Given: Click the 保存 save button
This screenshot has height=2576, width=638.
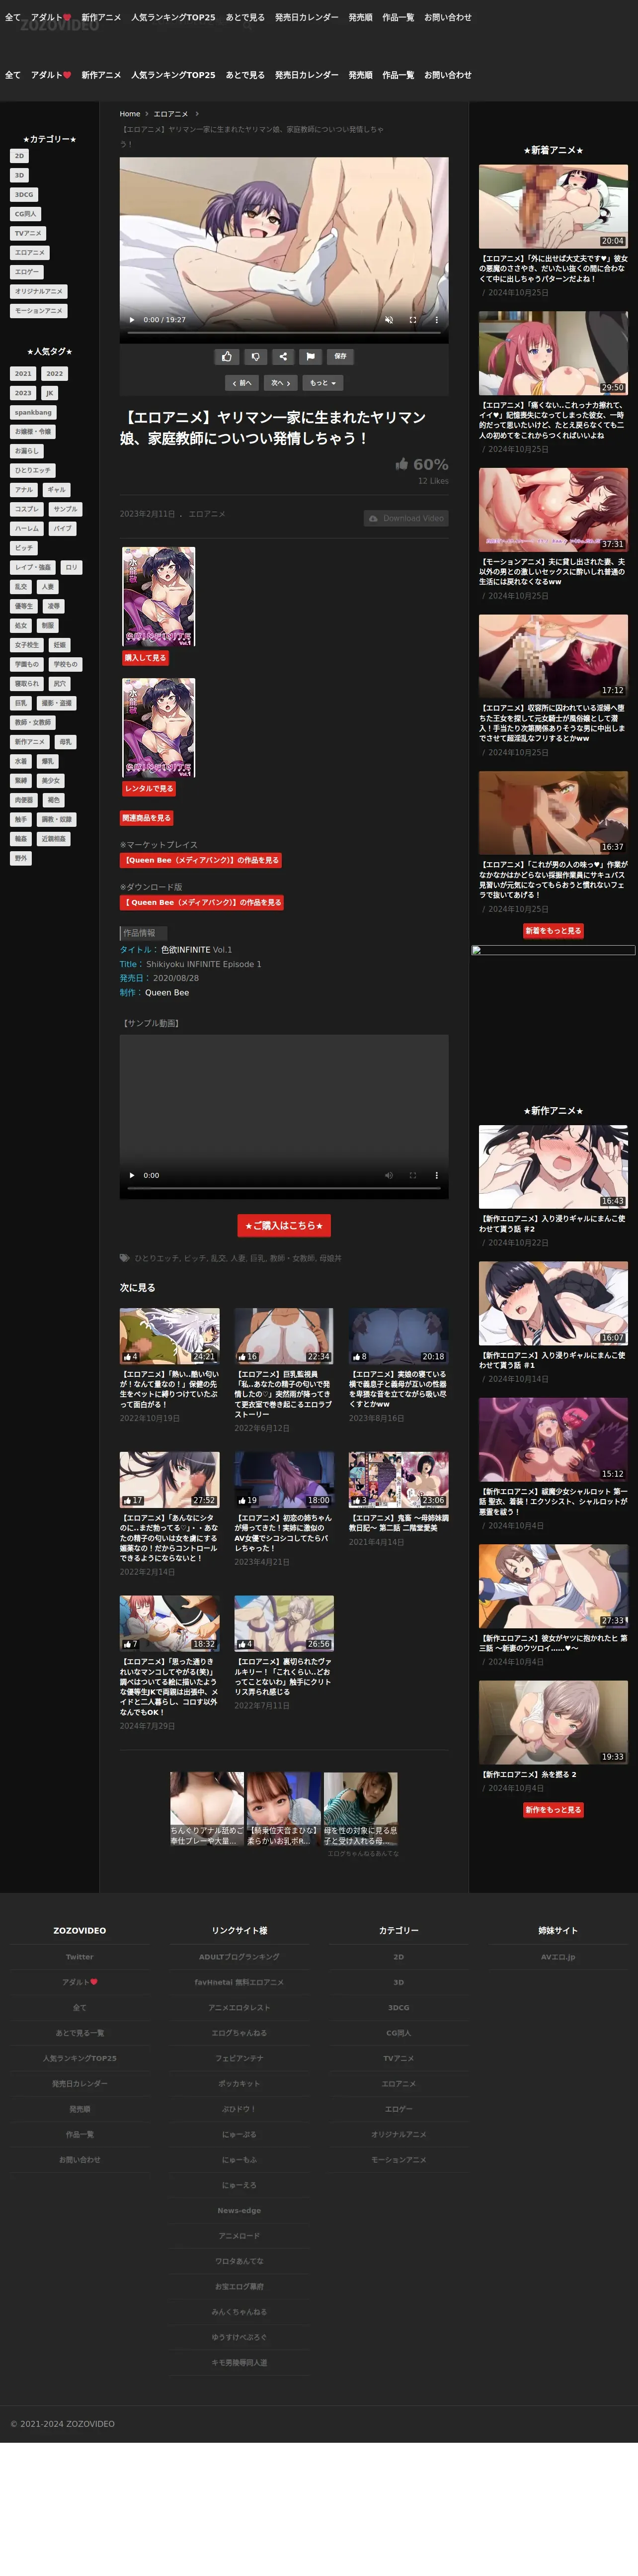Looking at the screenshot, I should (x=340, y=356).
